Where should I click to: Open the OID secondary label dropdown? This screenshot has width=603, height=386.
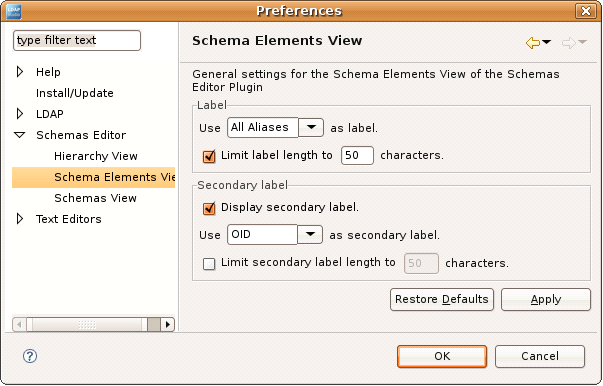coord(310,234)
